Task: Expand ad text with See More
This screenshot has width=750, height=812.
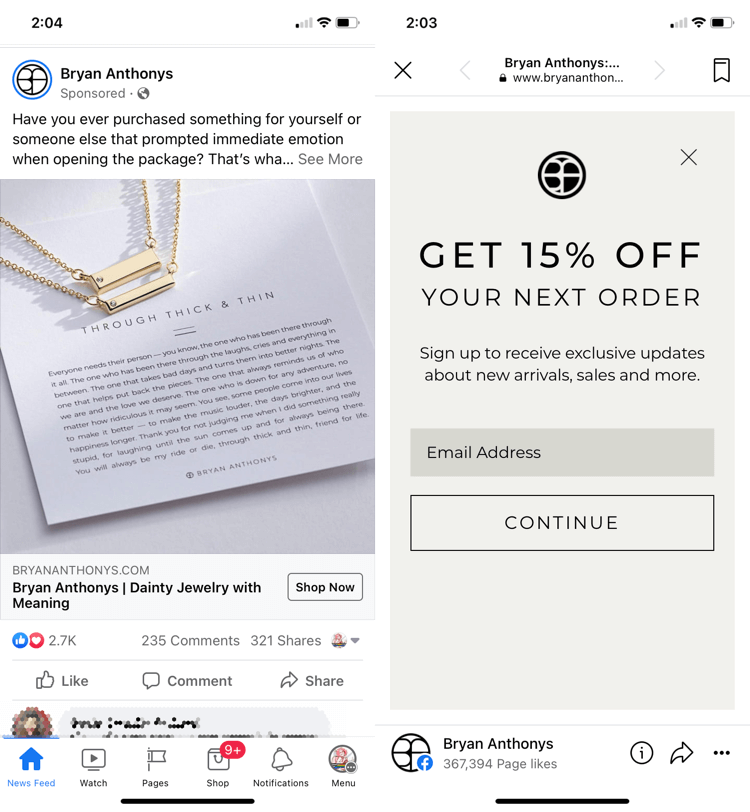Action: click(x=330, y=159)
